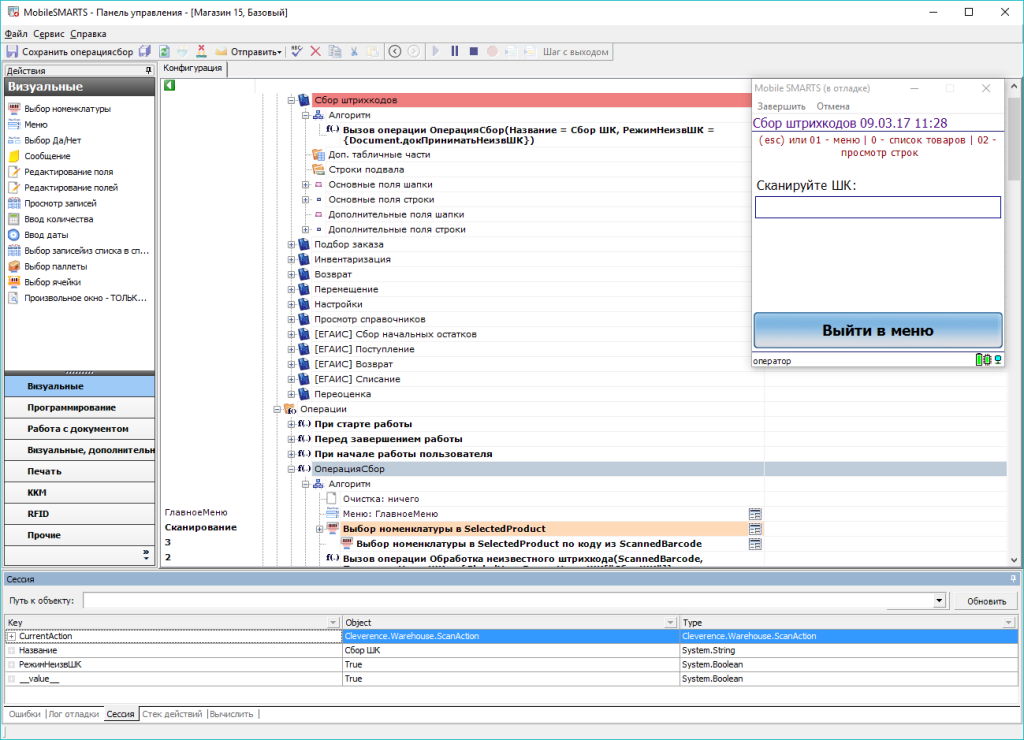
Task: Select the Редактирование полей action
Action: tap(71, 187)
